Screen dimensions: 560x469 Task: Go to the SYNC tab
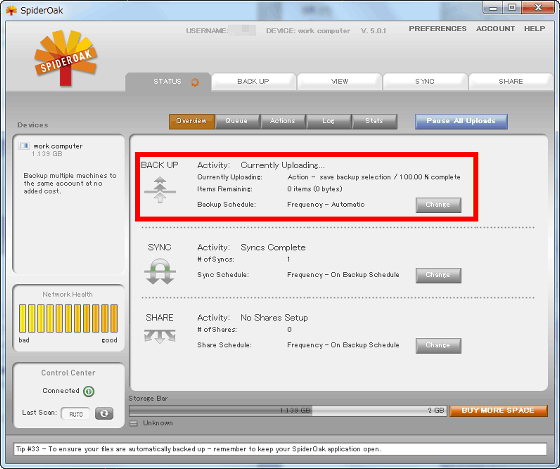425,82
